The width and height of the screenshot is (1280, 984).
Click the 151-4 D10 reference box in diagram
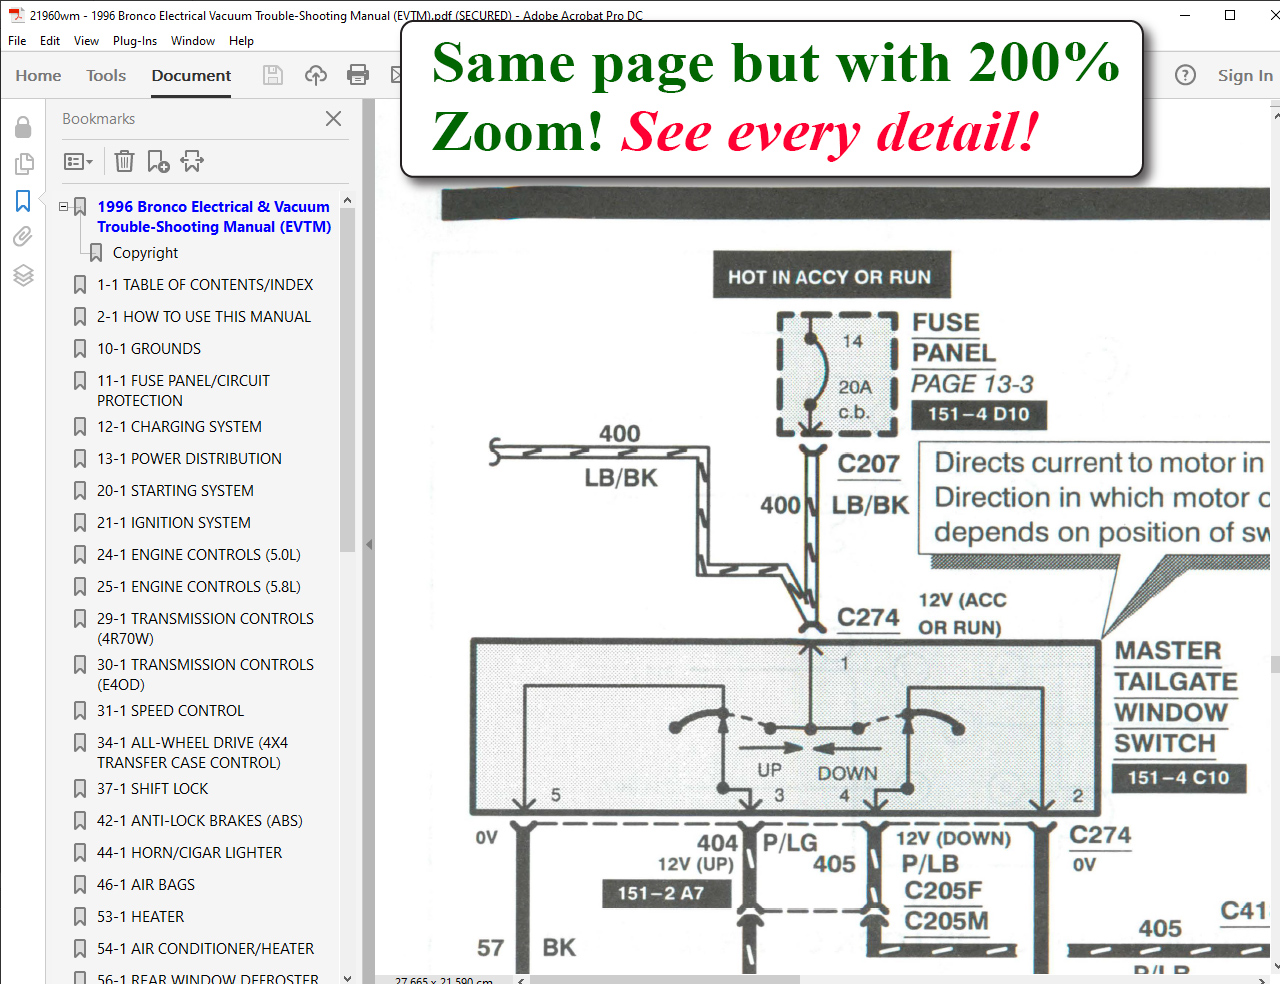coord(979,414)
